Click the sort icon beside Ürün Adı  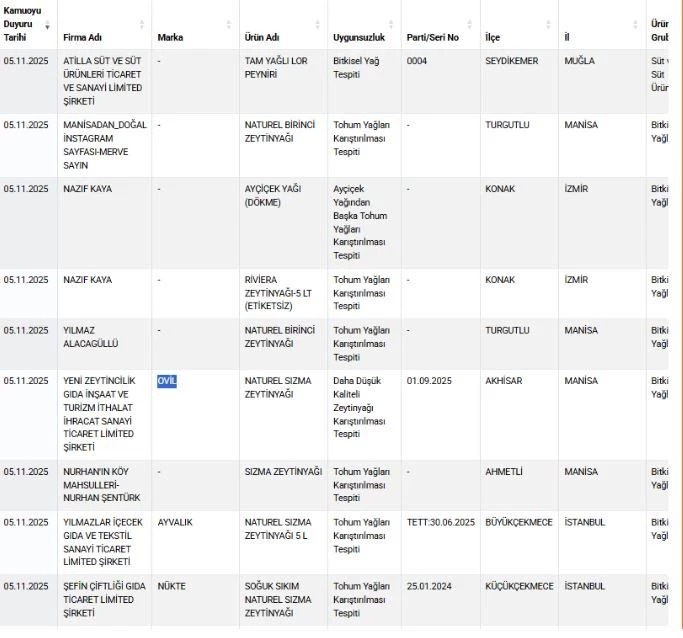tap(316, 25)
